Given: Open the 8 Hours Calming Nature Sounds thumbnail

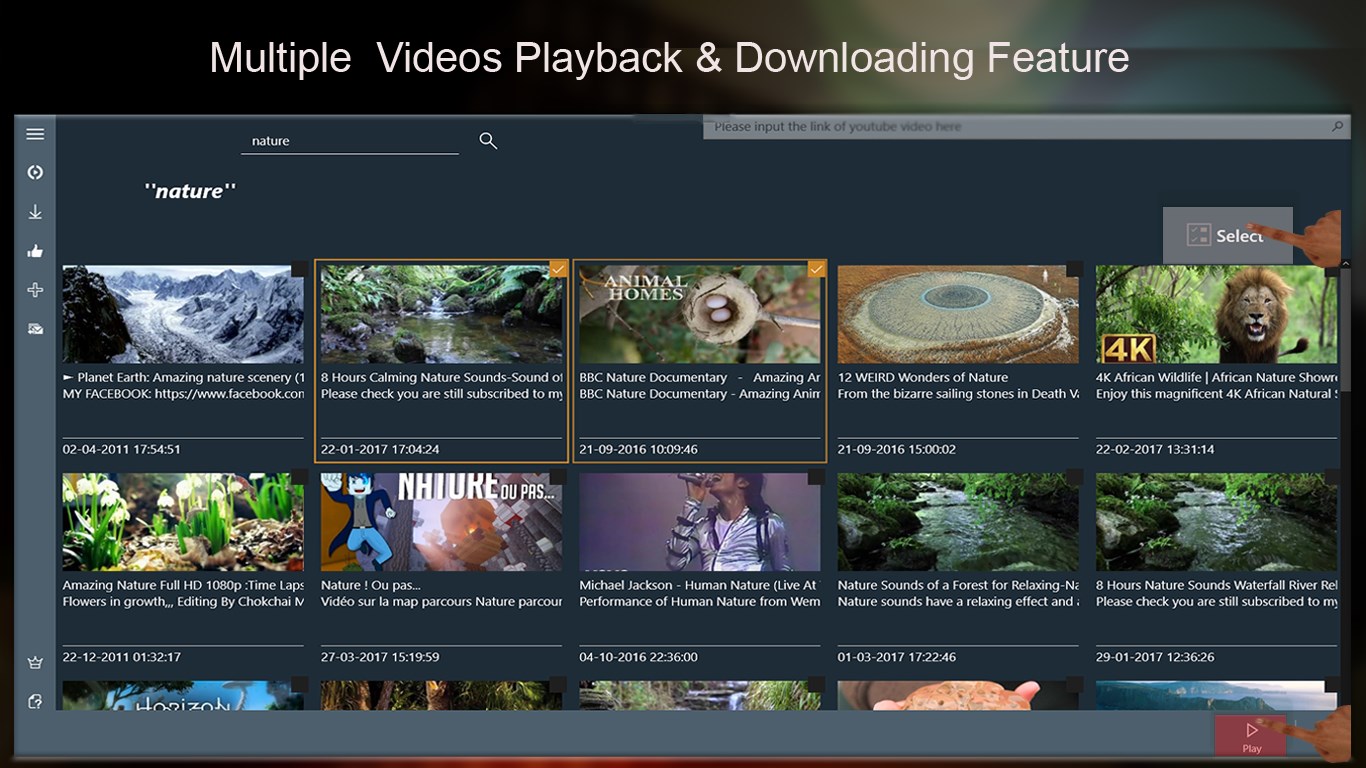Looking at the screenshot, I should click(x=442, y=314).
